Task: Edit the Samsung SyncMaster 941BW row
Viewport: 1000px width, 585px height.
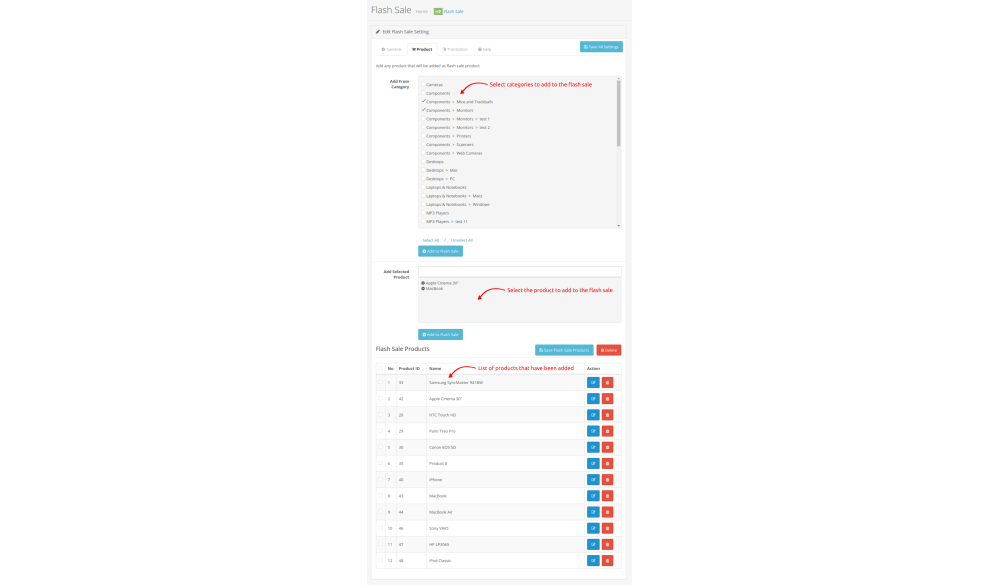Action: [593, 382]
